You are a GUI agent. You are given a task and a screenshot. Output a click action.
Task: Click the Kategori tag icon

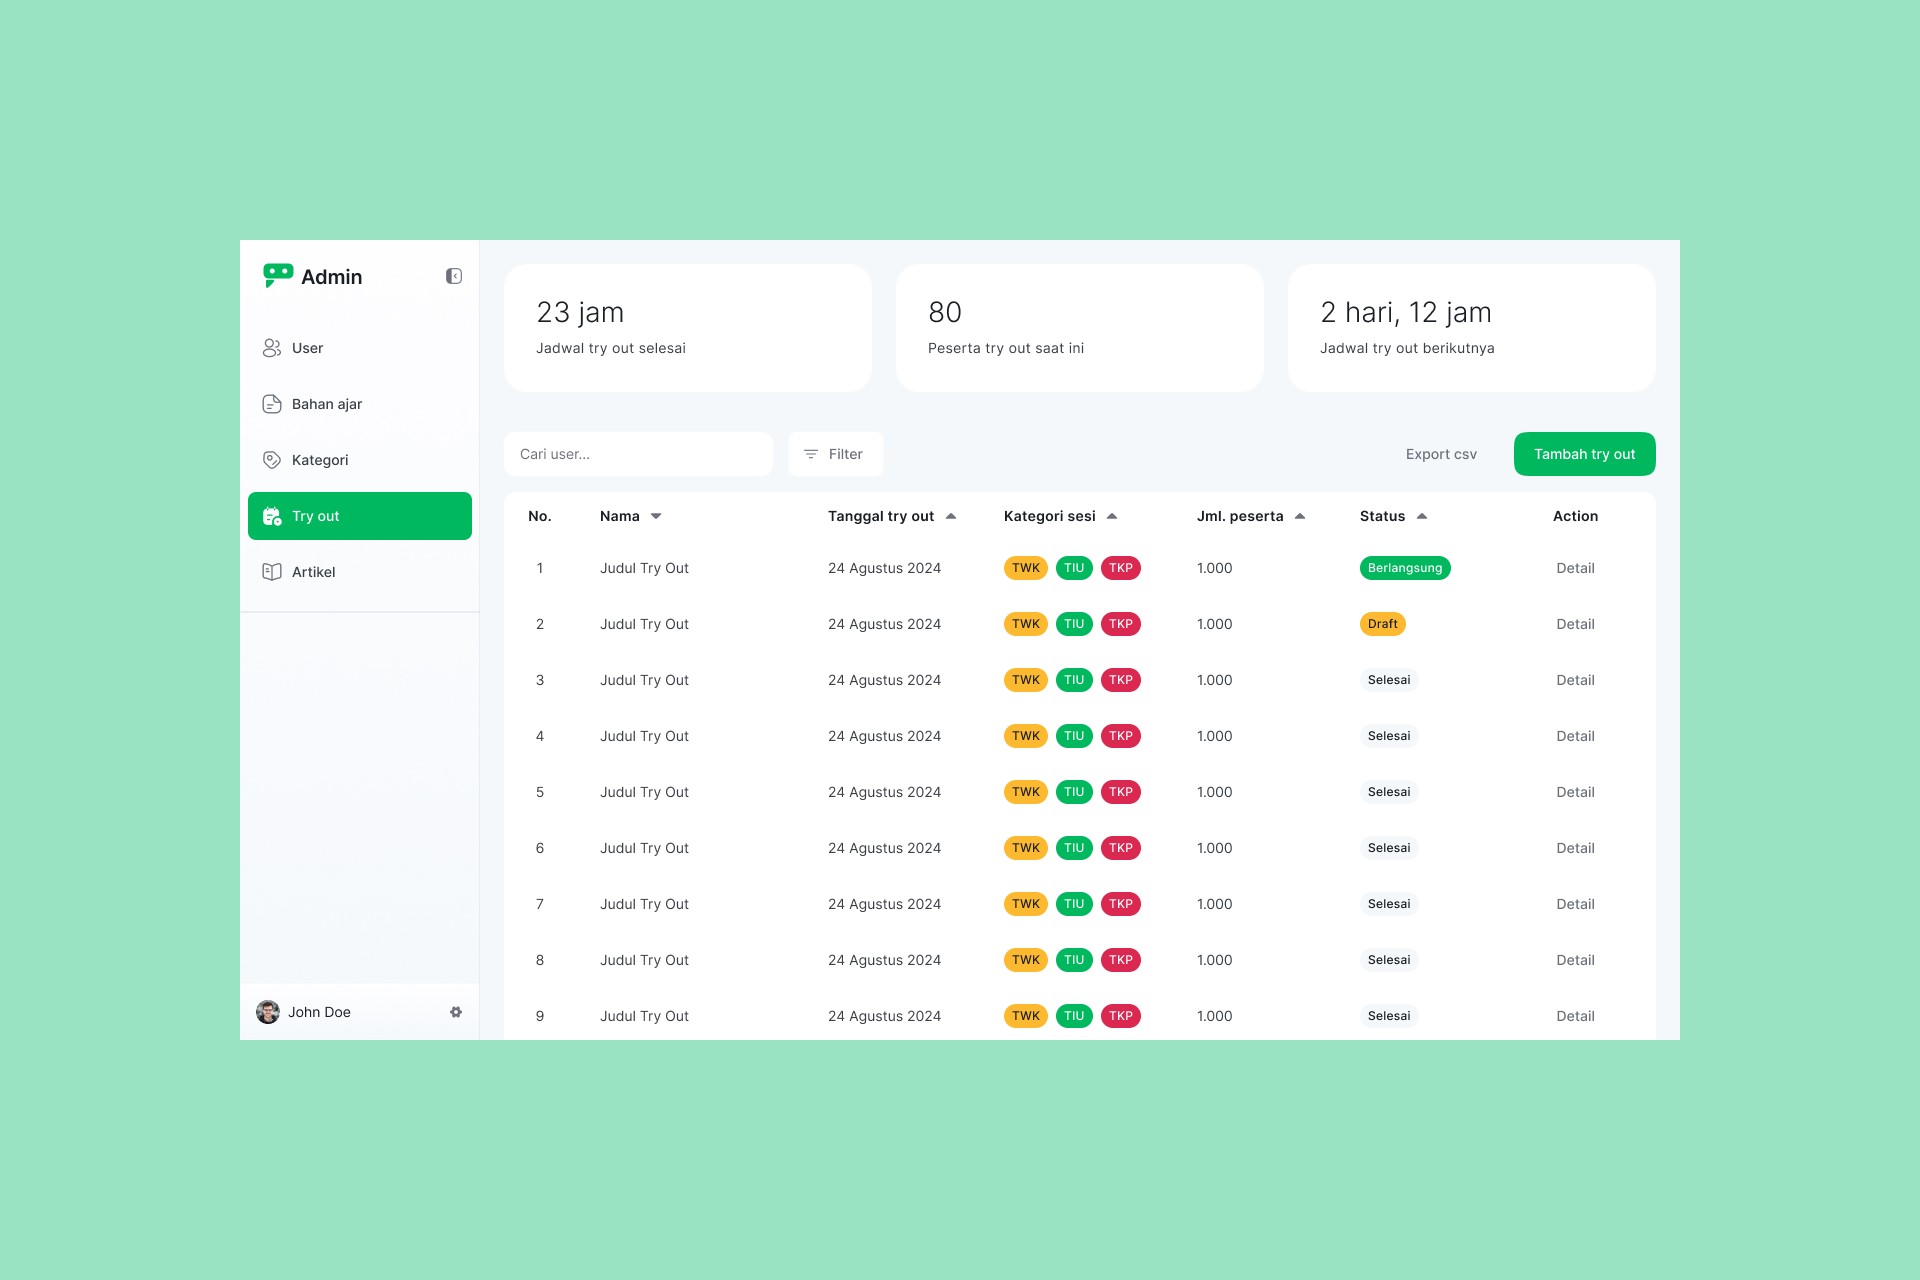271,460
